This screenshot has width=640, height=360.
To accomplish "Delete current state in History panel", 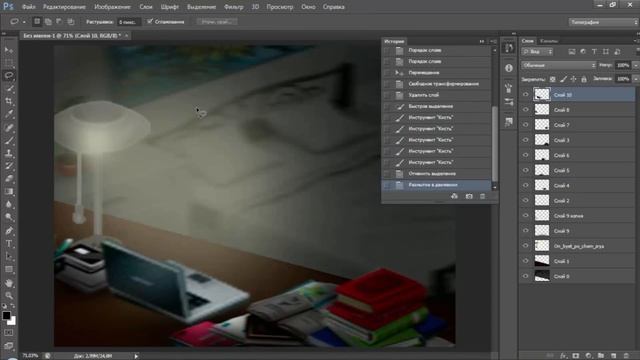I will (x=482, y=196).
